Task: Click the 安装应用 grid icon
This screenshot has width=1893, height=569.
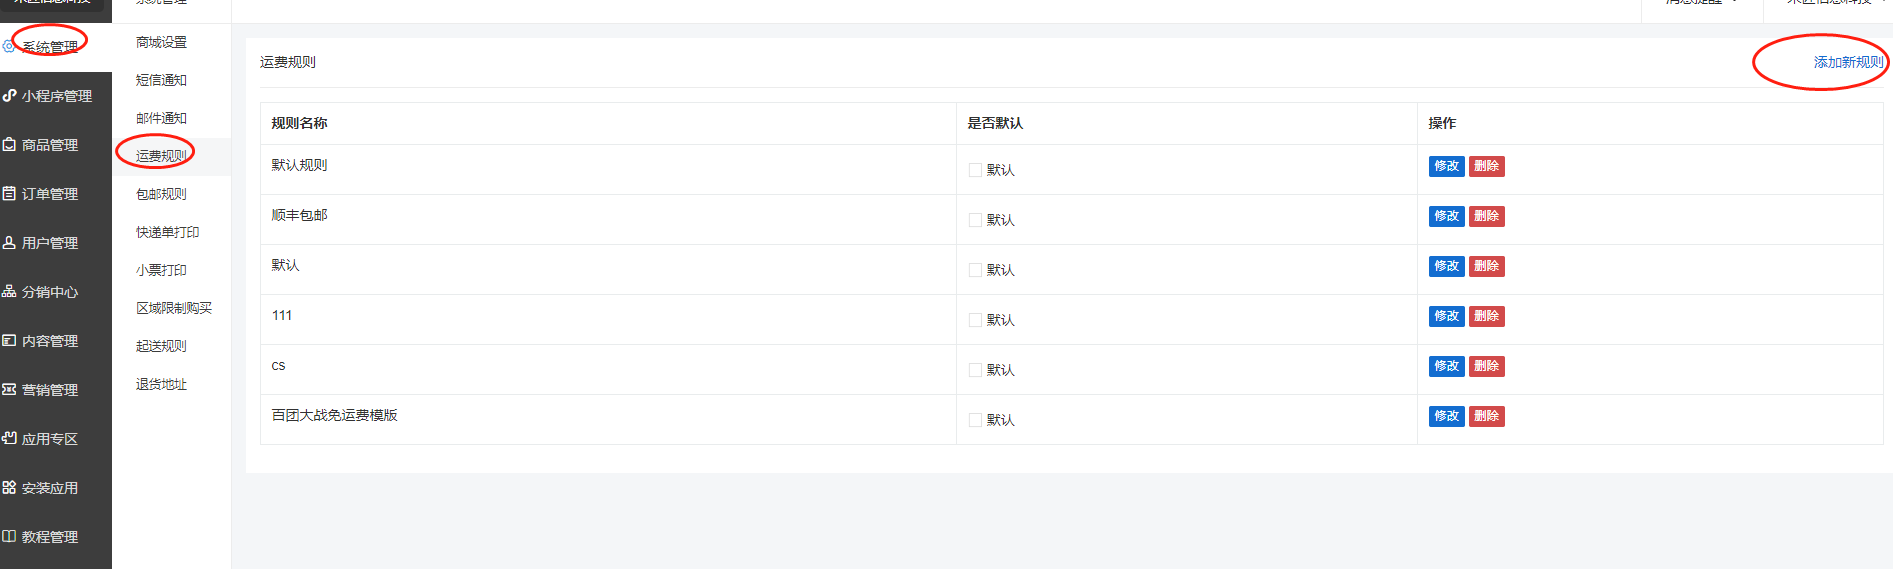Action: (x=9, y=487)
